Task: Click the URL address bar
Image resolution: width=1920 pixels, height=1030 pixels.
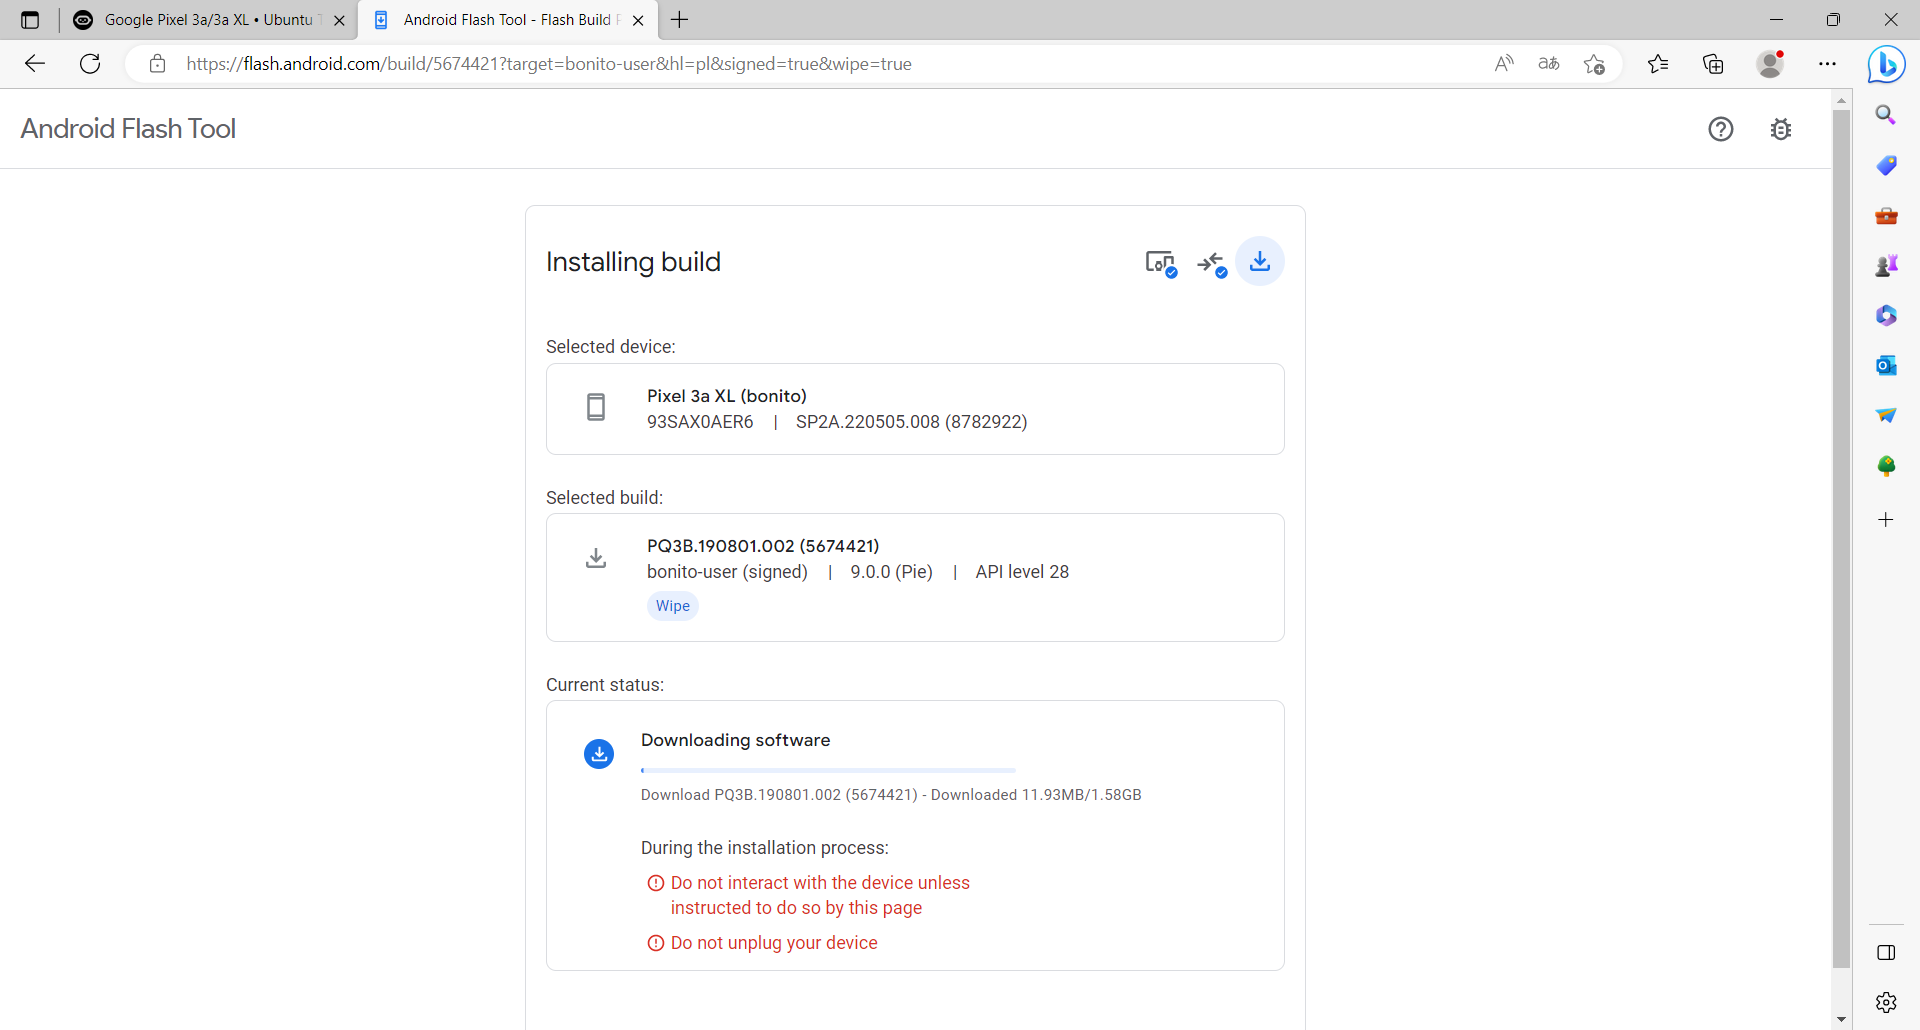Action: 800,64
